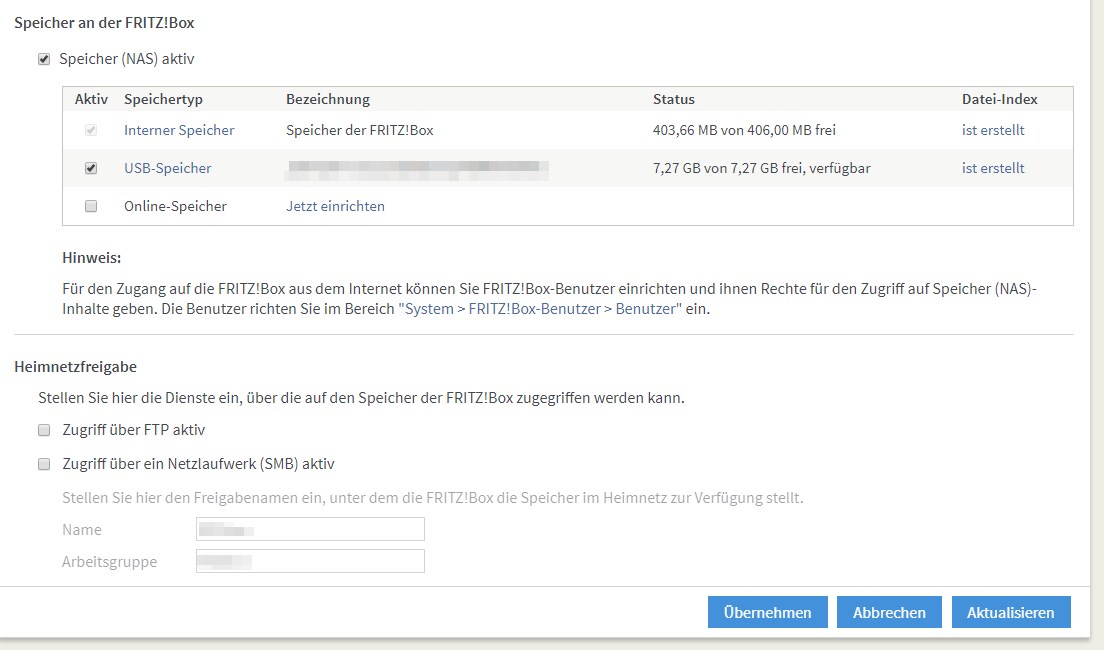Click the Hinweis: label
The width and height of the screenshot is (1104, 650).
(x=92, y=258)
